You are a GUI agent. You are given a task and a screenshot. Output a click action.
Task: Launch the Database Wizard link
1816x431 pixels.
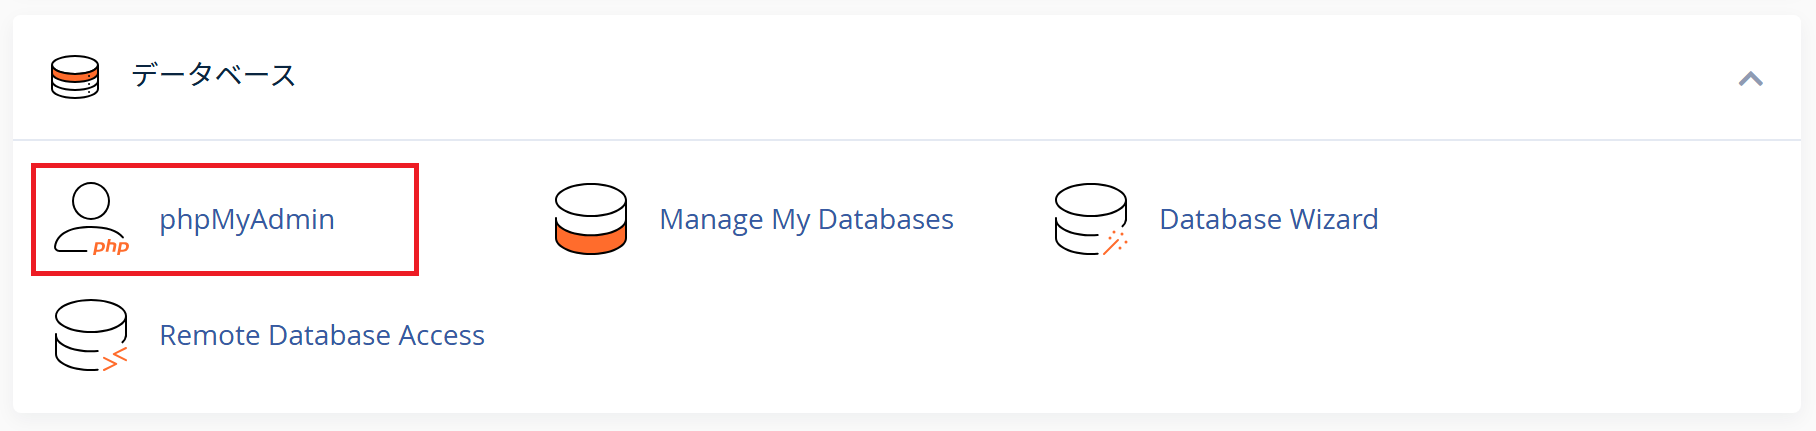pyautogui.click(x=1269, y=219)
